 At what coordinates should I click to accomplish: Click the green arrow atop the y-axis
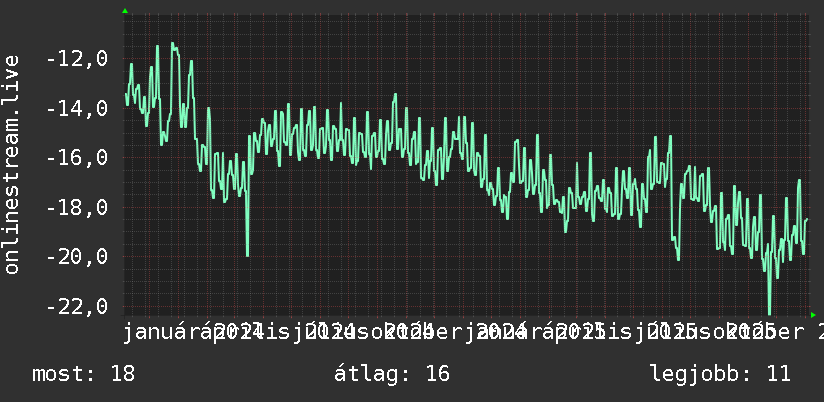[x=125, y=11]
